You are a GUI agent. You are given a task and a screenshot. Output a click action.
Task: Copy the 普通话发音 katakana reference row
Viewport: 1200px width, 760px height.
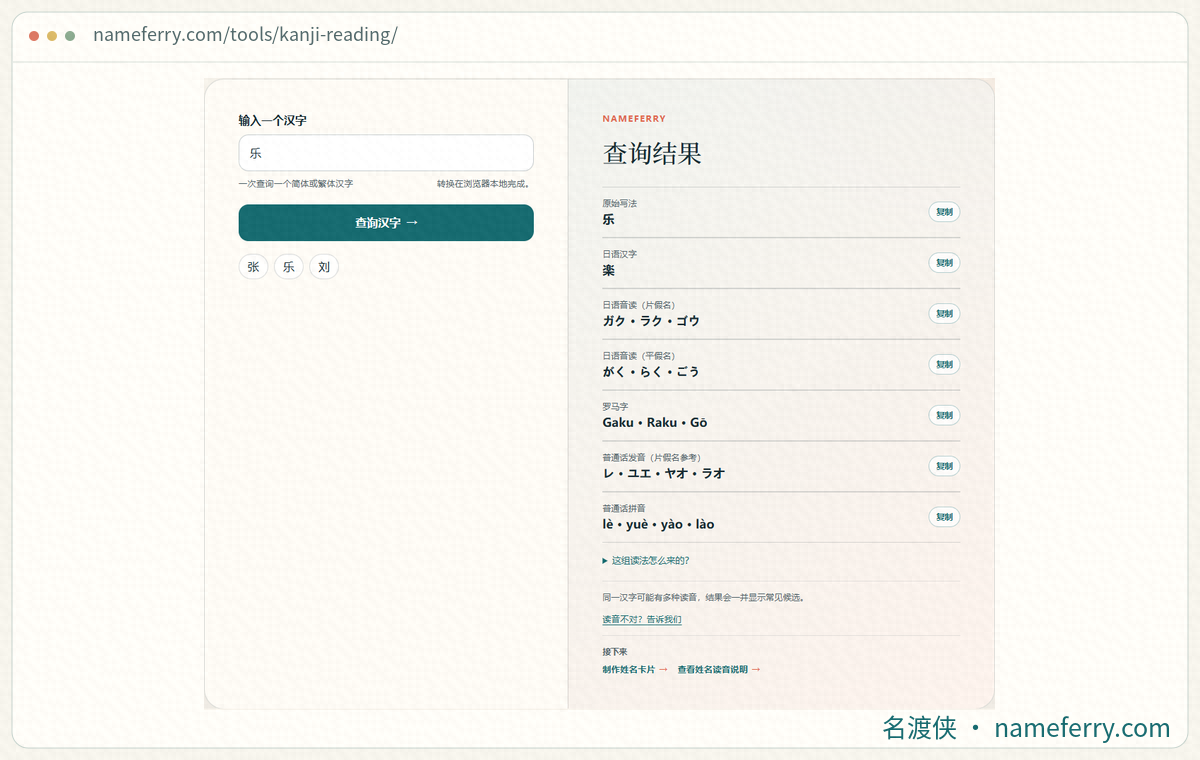[x=944, y=466]
